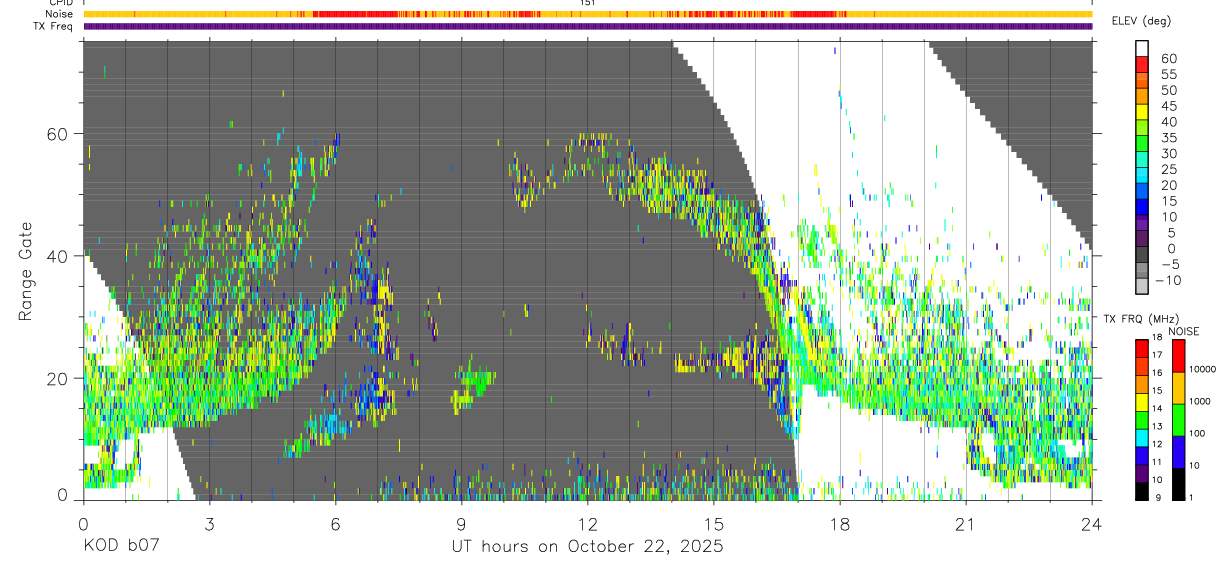Click the '17' value in the TX FRQ legend
Viewport: 1228px width, 567px height.
click(x=1157, y=355)
